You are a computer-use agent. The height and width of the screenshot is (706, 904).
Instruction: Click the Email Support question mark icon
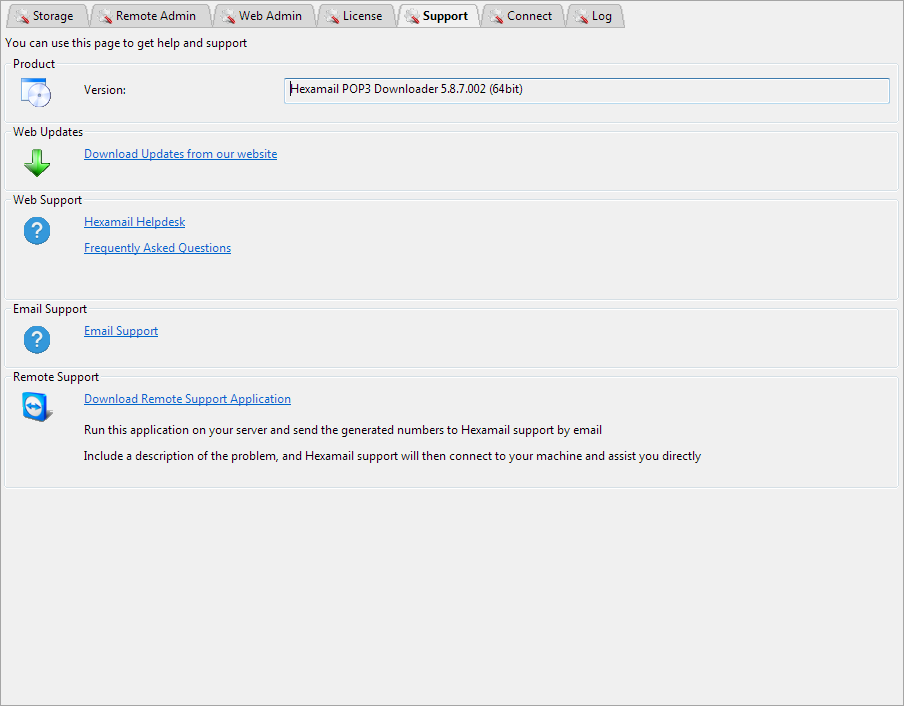[x=36, y=339]
